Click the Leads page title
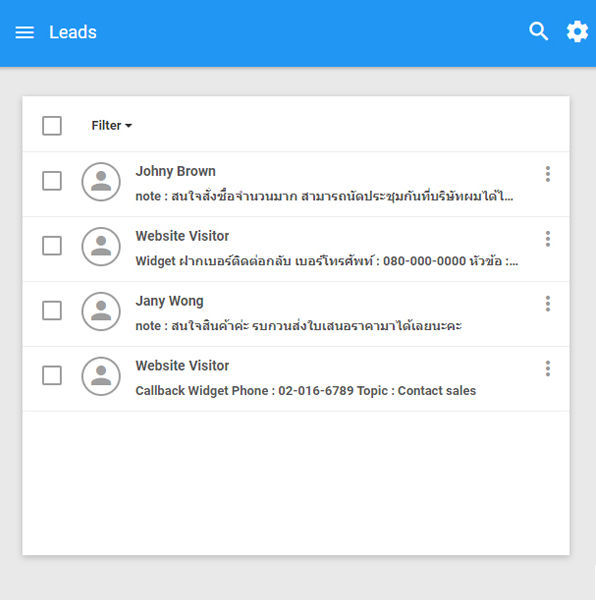Viewport: 596px width, 600px height. [x=73, y=32]
